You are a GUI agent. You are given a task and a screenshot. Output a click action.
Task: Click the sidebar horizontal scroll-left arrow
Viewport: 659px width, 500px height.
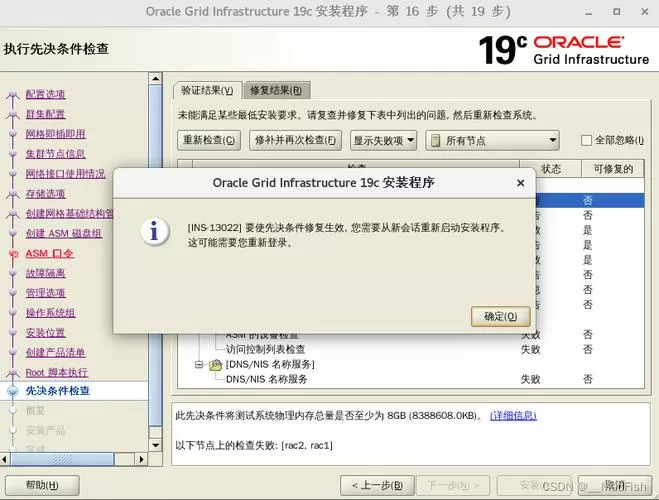(5, 459)
